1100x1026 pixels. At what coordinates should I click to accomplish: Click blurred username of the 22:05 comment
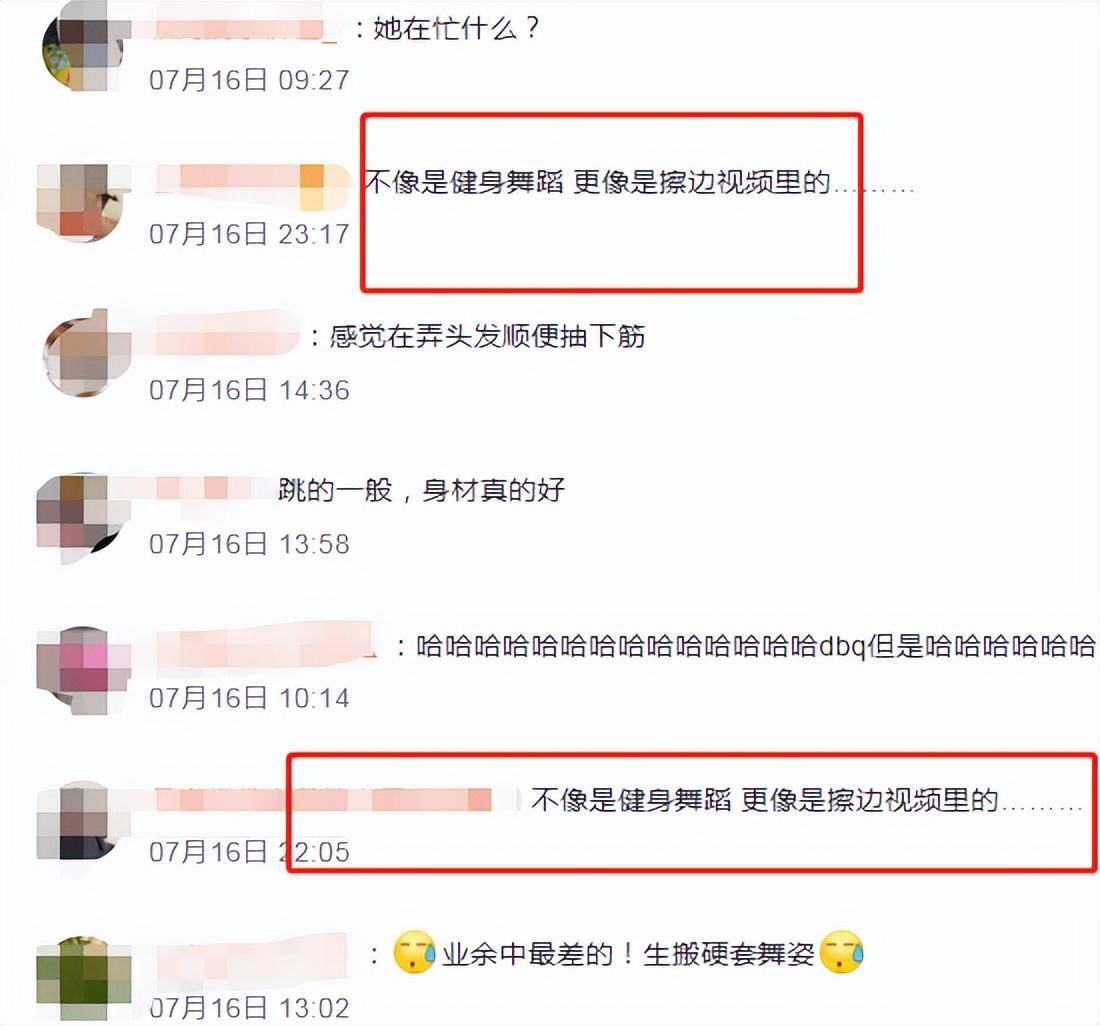coord(323,799)
